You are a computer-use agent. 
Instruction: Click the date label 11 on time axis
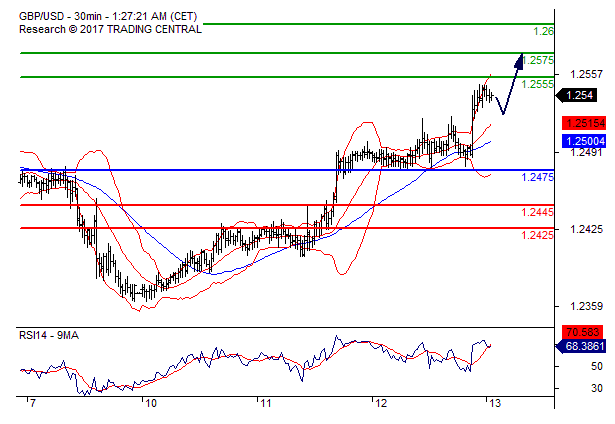coord(266,403)
